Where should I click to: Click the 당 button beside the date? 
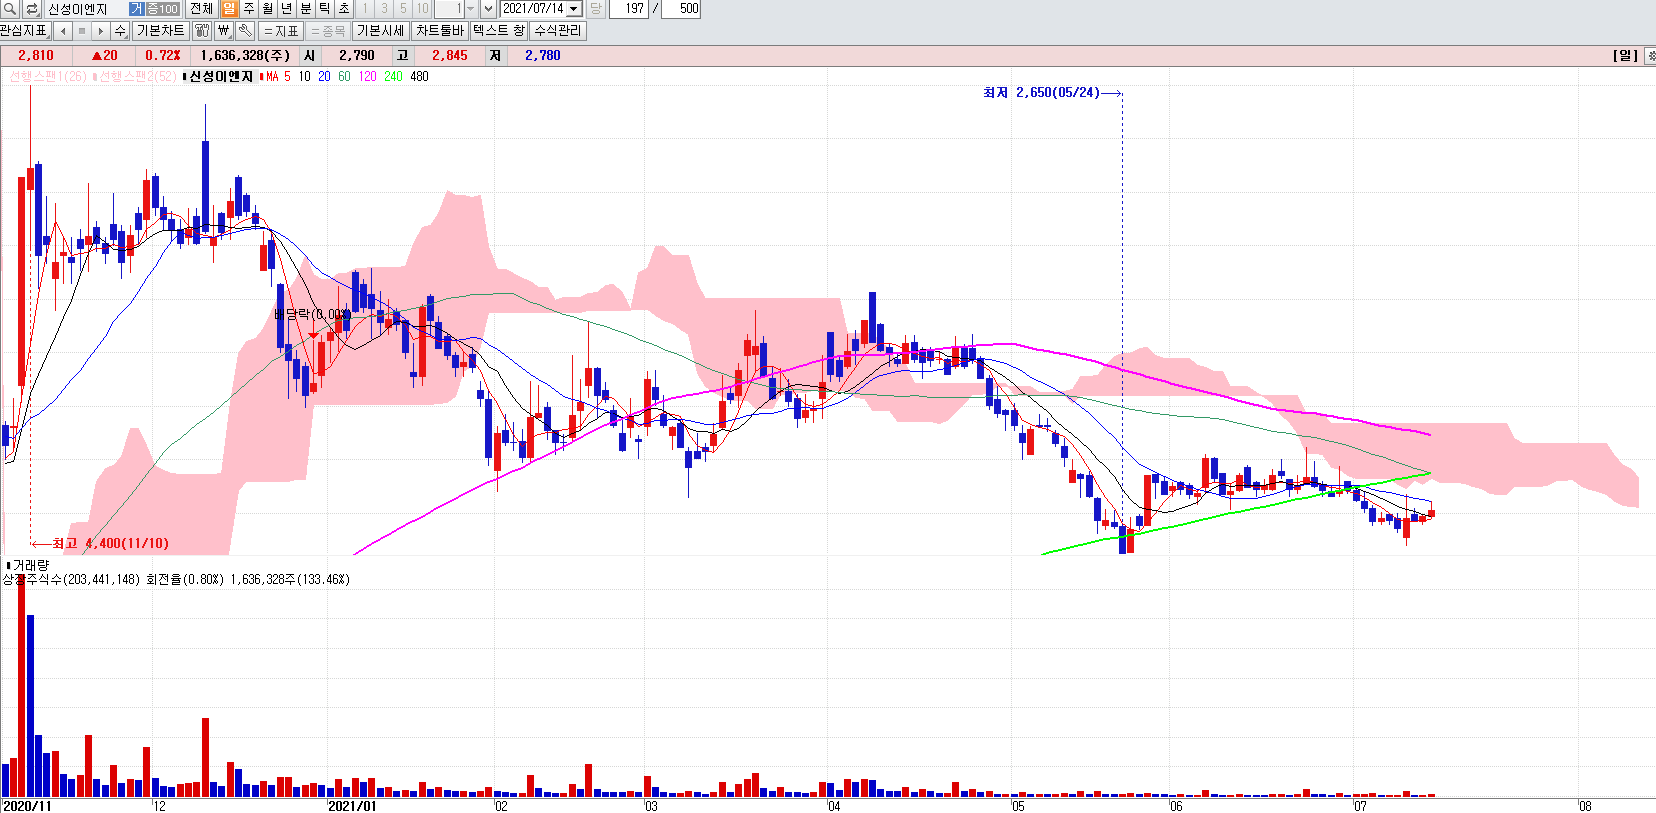coord(596,9)
